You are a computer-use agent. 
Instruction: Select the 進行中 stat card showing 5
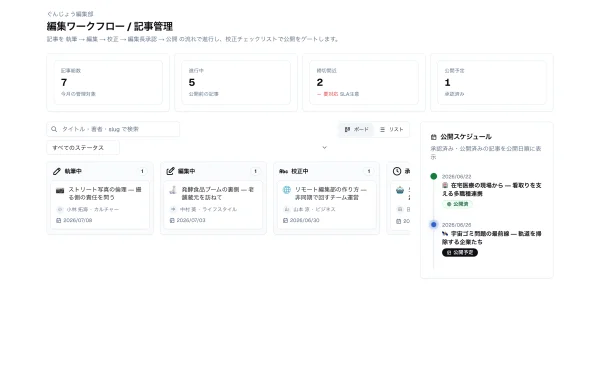coord(236,82)
